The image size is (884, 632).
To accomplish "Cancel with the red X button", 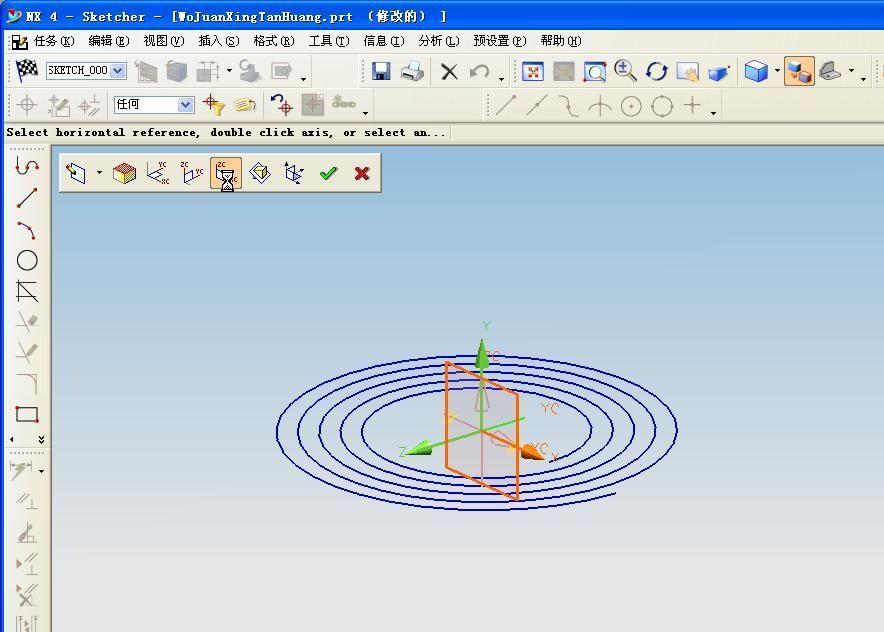I will pos(362,173).
